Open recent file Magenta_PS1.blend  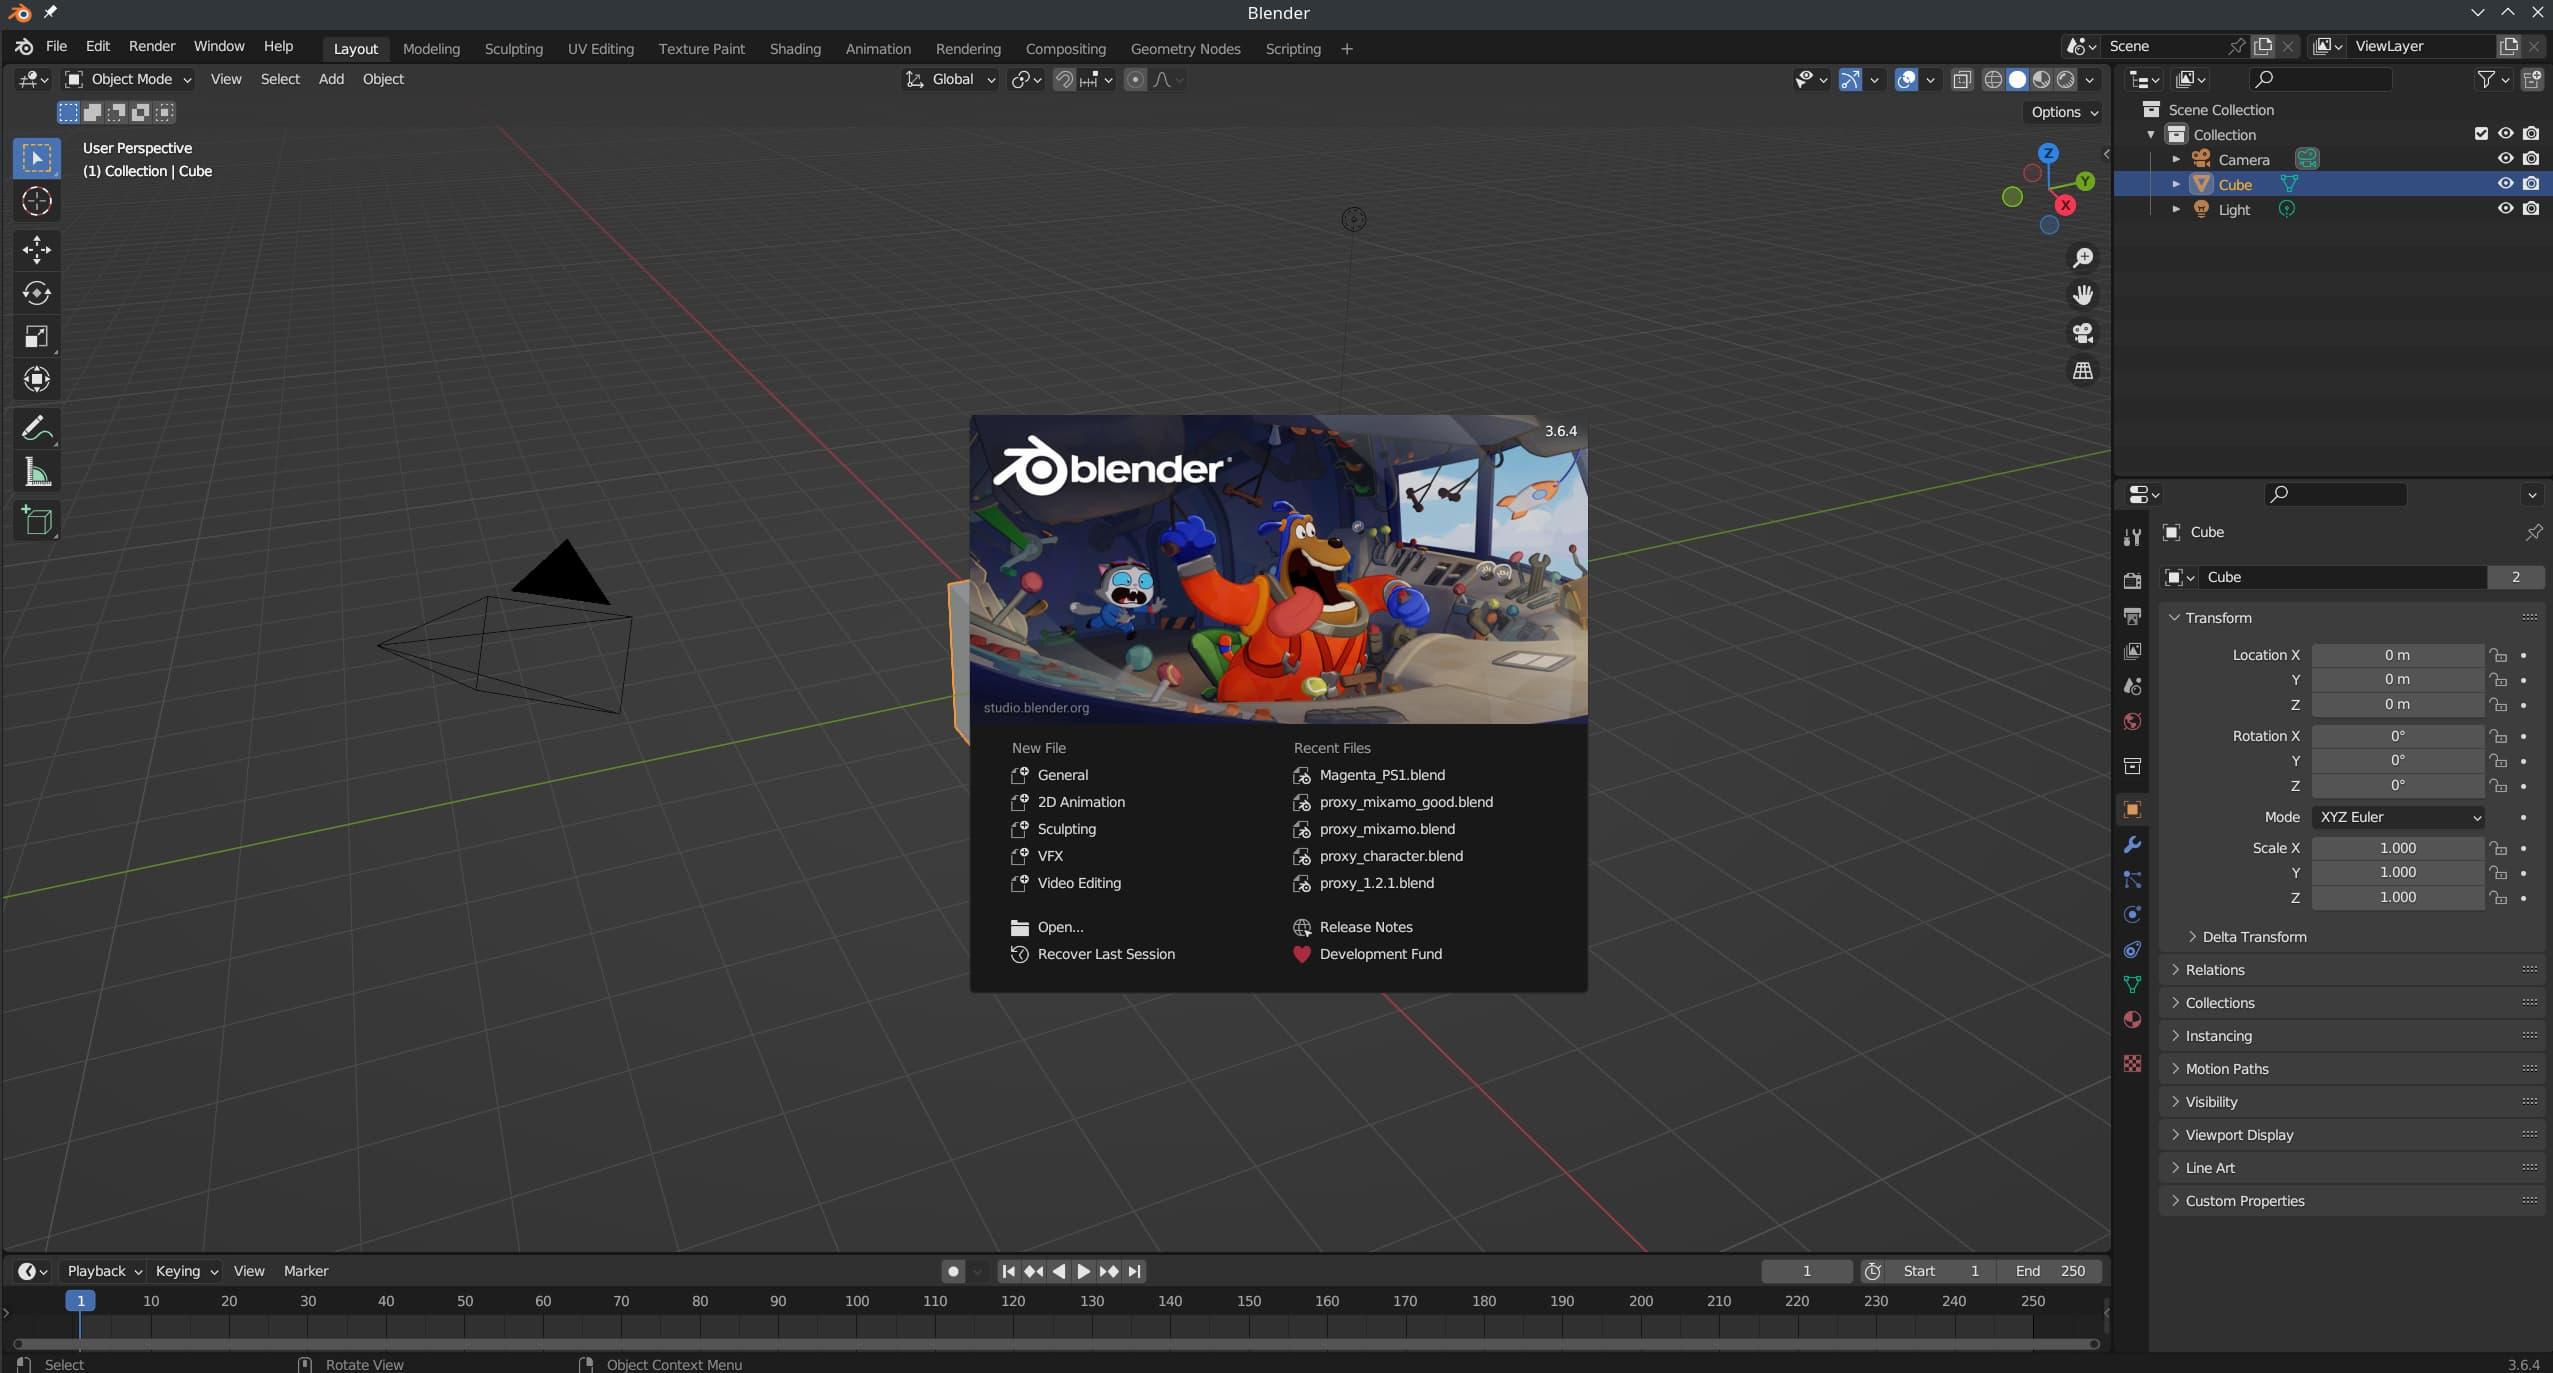point(1381,775)
